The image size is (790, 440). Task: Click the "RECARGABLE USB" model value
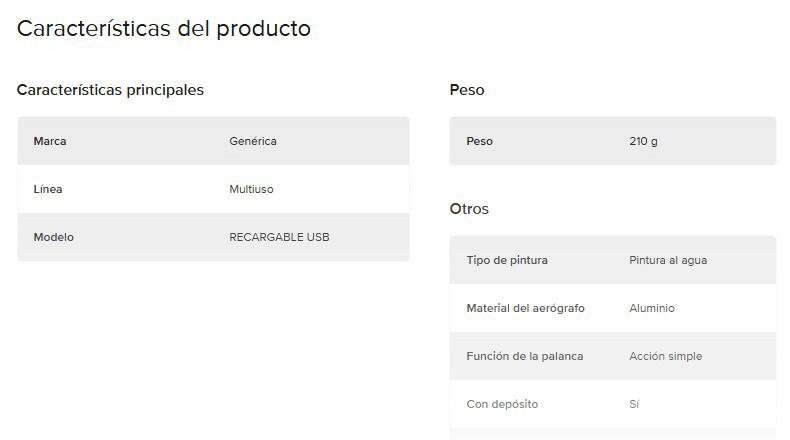click(x=279, y=237)
